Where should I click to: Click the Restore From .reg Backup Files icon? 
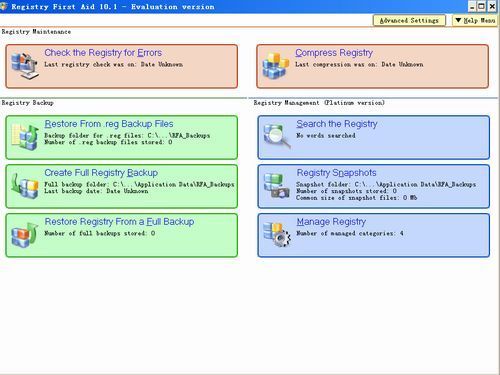click(x=25, y=136)
